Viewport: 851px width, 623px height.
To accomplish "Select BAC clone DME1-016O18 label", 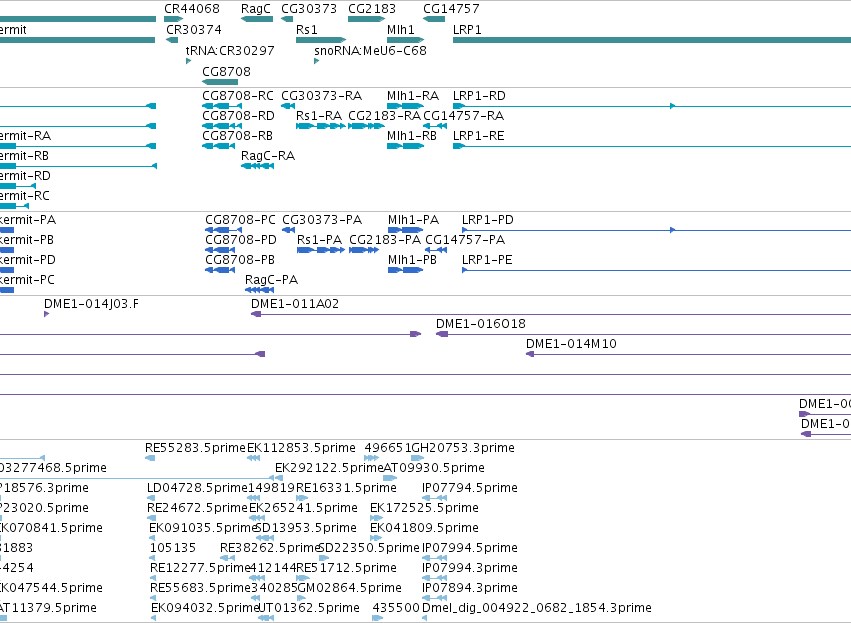I will point(481,325).
